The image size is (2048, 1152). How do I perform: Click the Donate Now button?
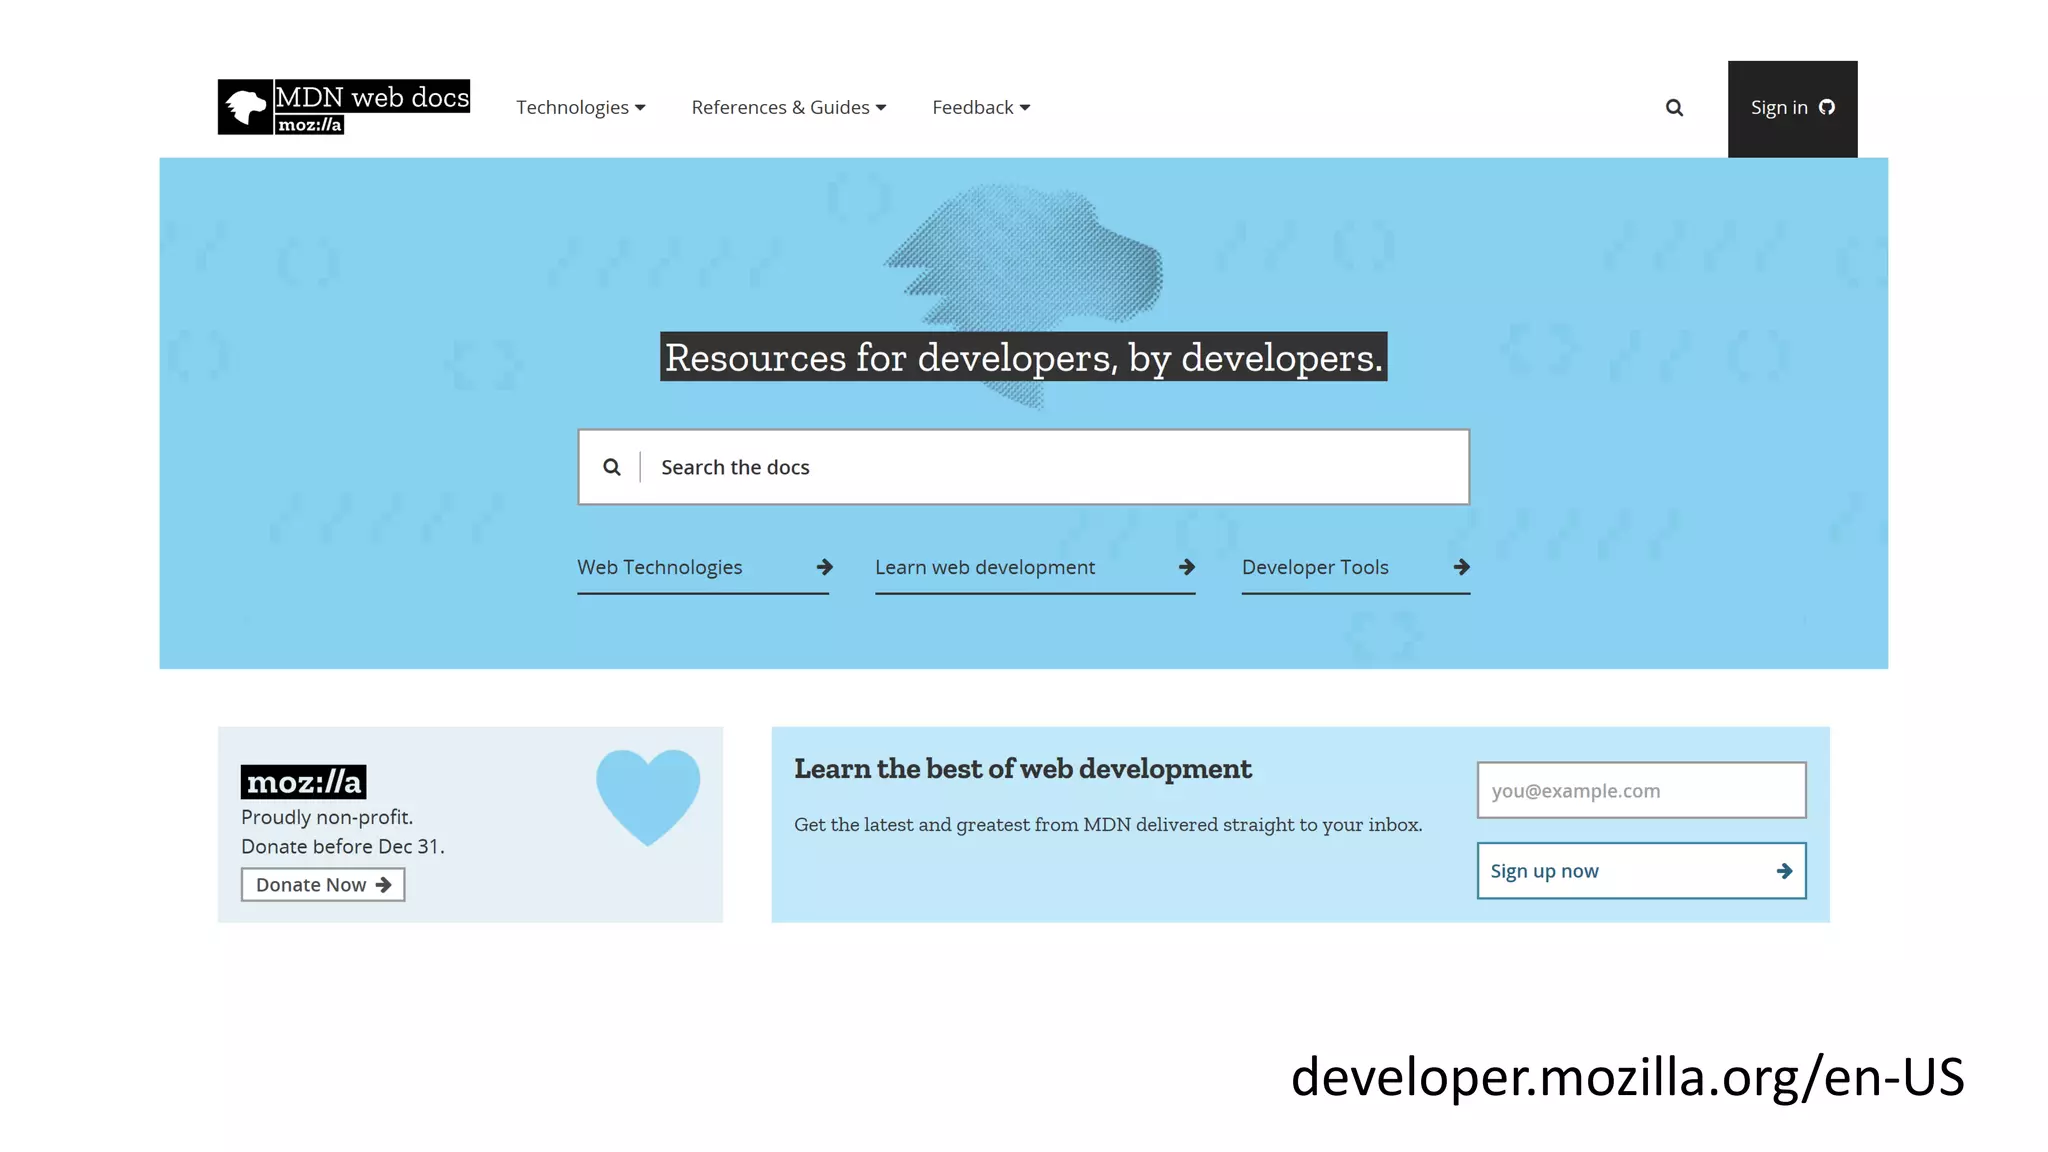(x=322, y=885)
